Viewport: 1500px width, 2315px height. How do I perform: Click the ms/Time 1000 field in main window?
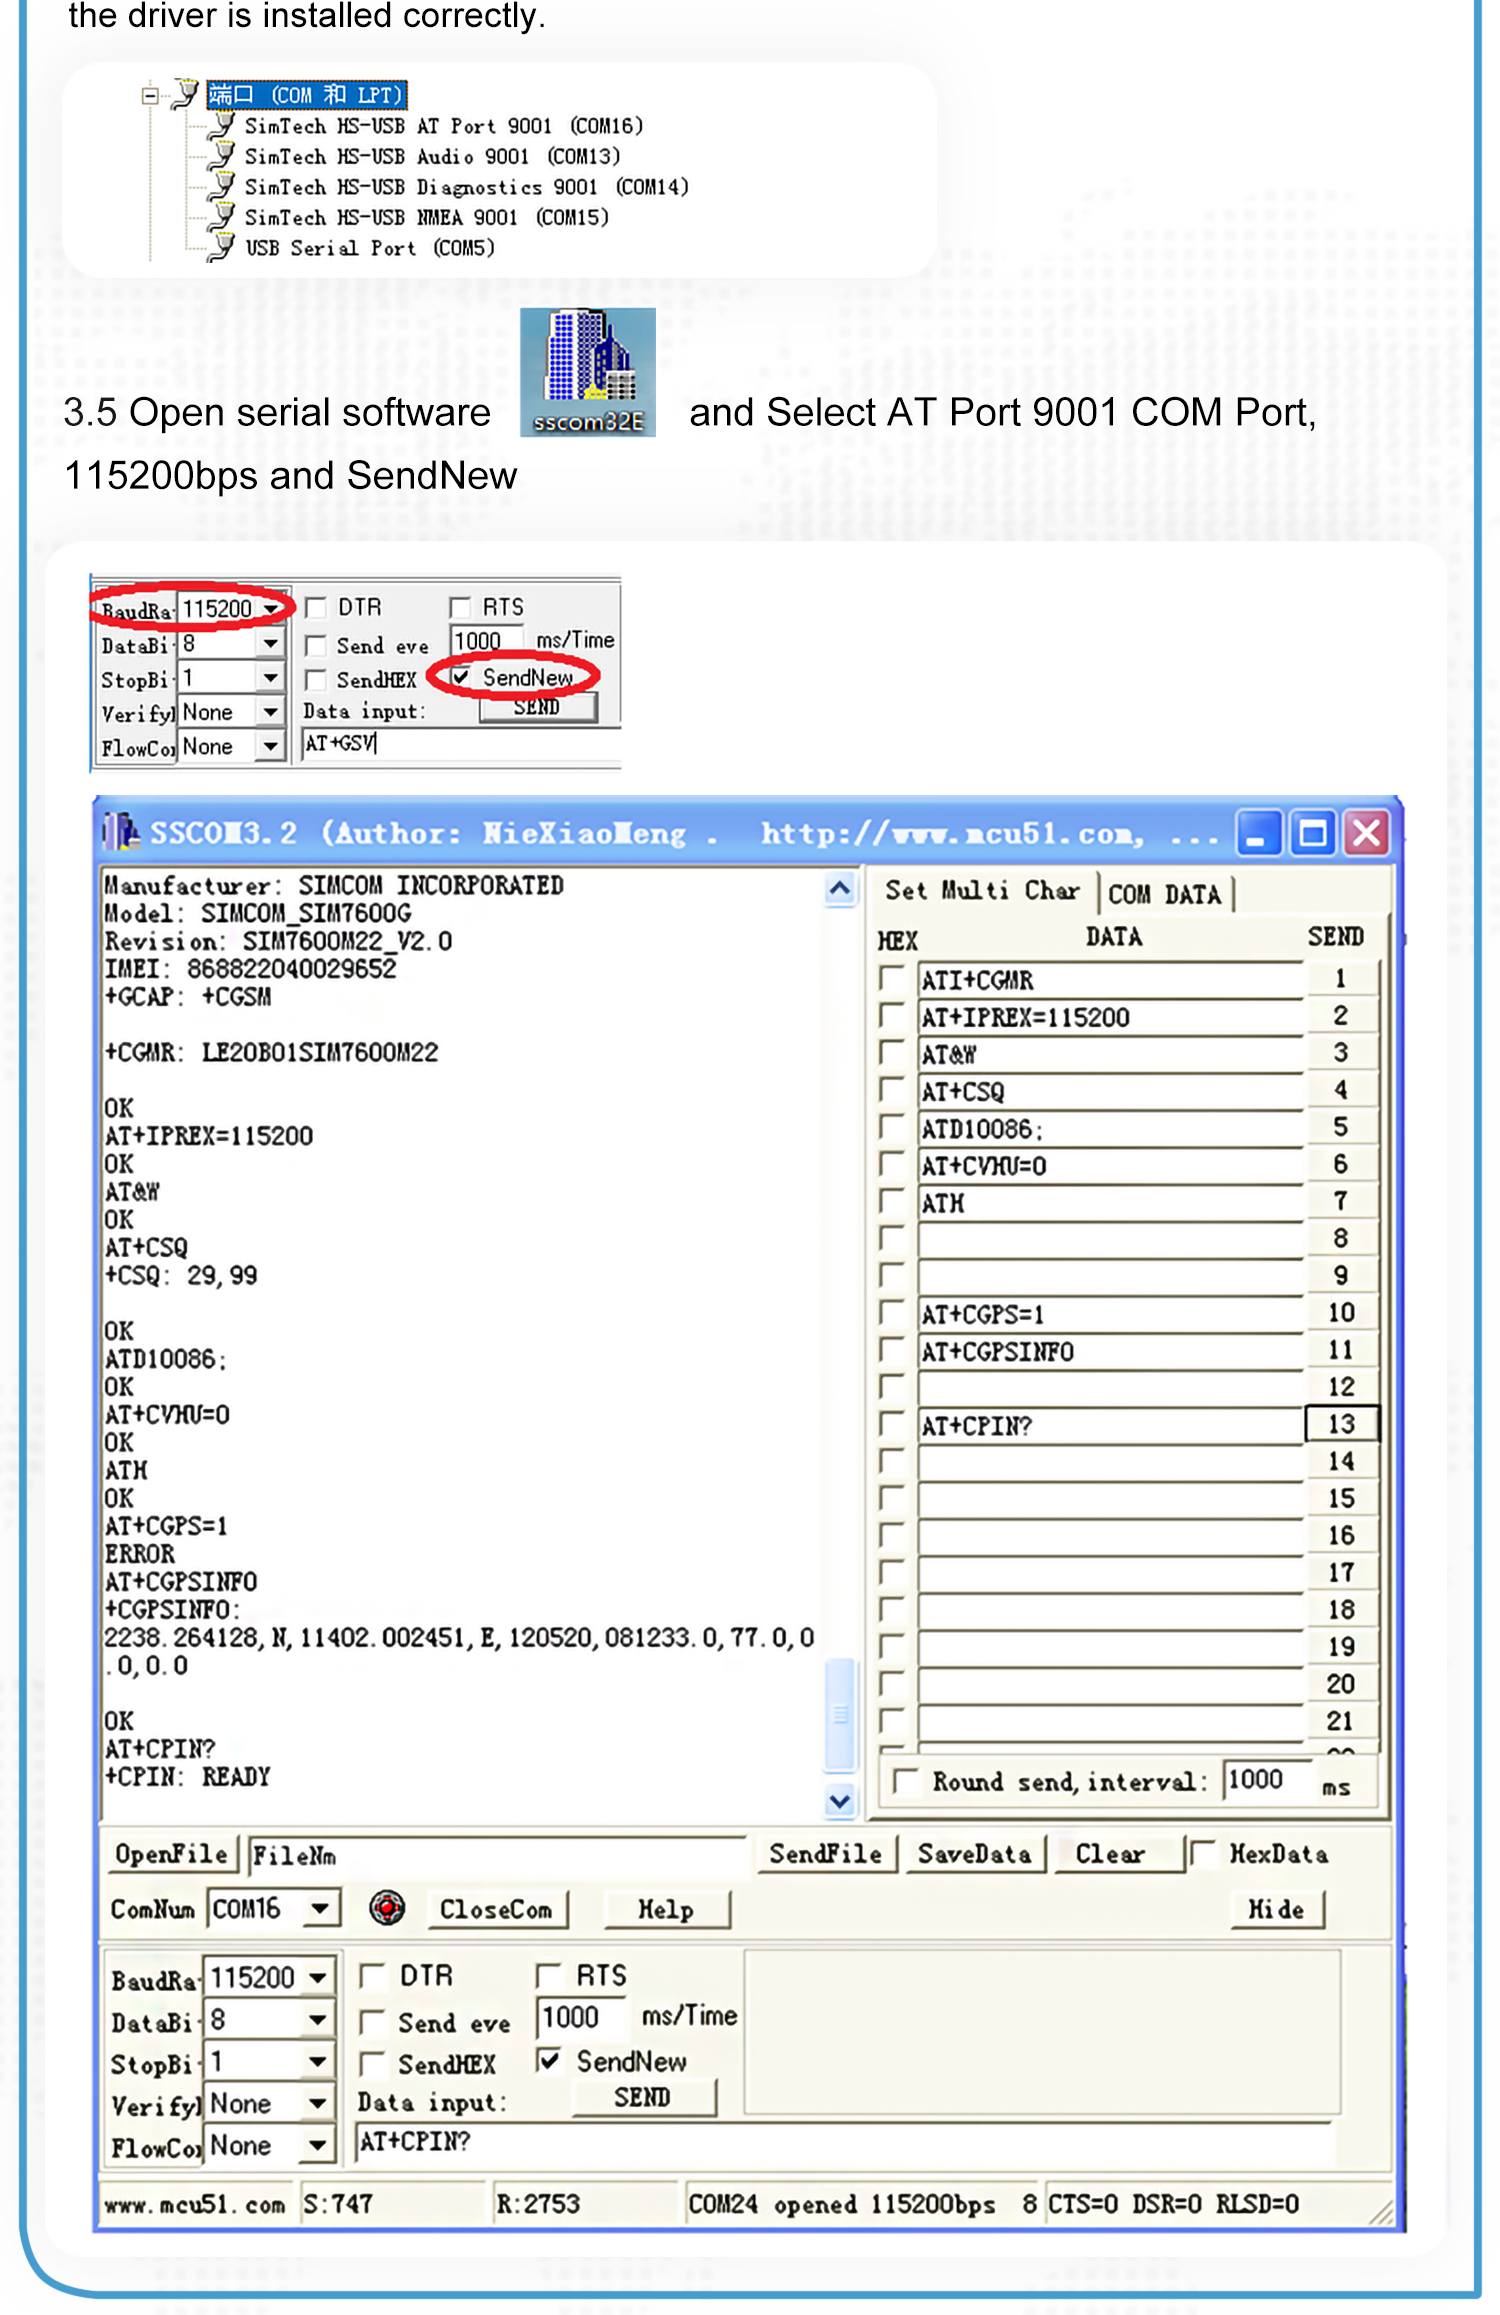[582, 2017]
